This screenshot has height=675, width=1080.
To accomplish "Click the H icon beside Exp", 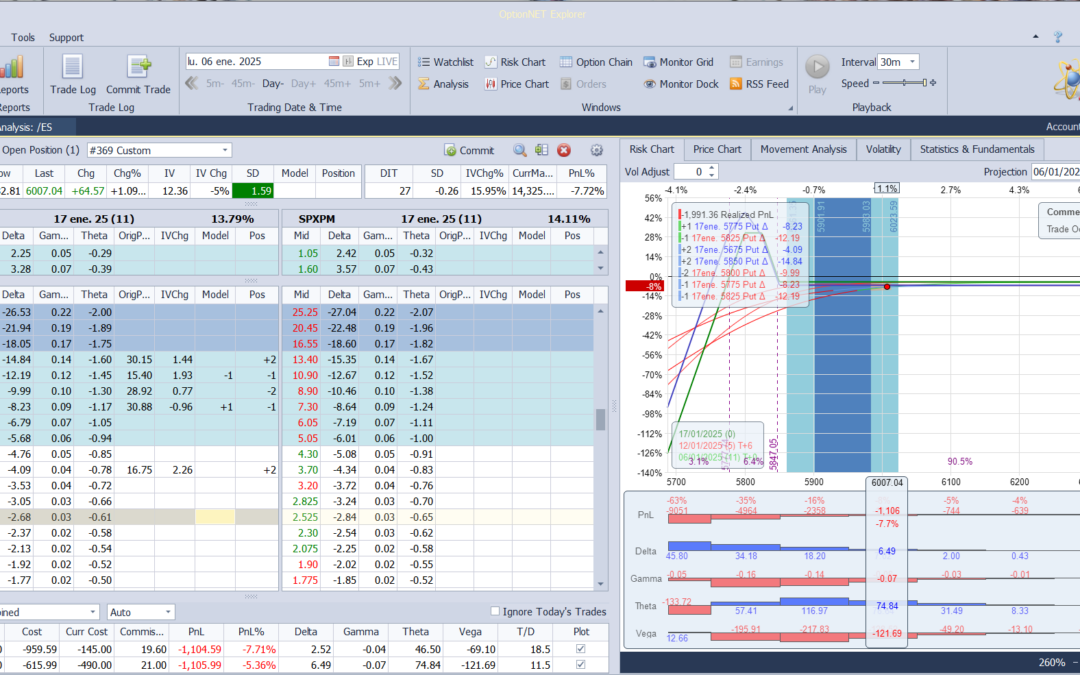I will pyautogui.click(x=348, y=61).
